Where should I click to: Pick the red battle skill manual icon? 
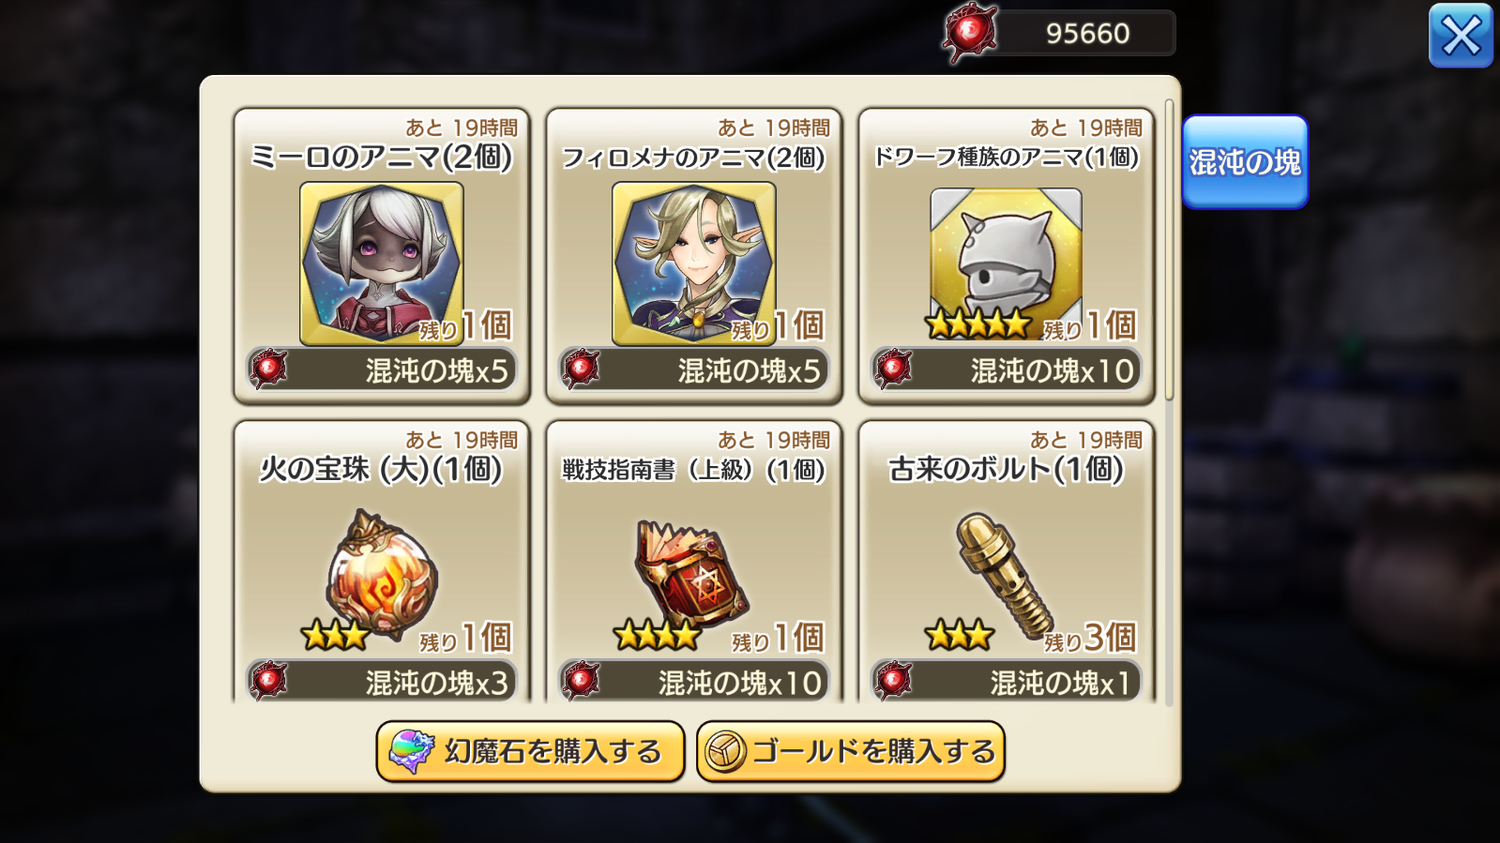pyautogui.click(x=693, y=573)
